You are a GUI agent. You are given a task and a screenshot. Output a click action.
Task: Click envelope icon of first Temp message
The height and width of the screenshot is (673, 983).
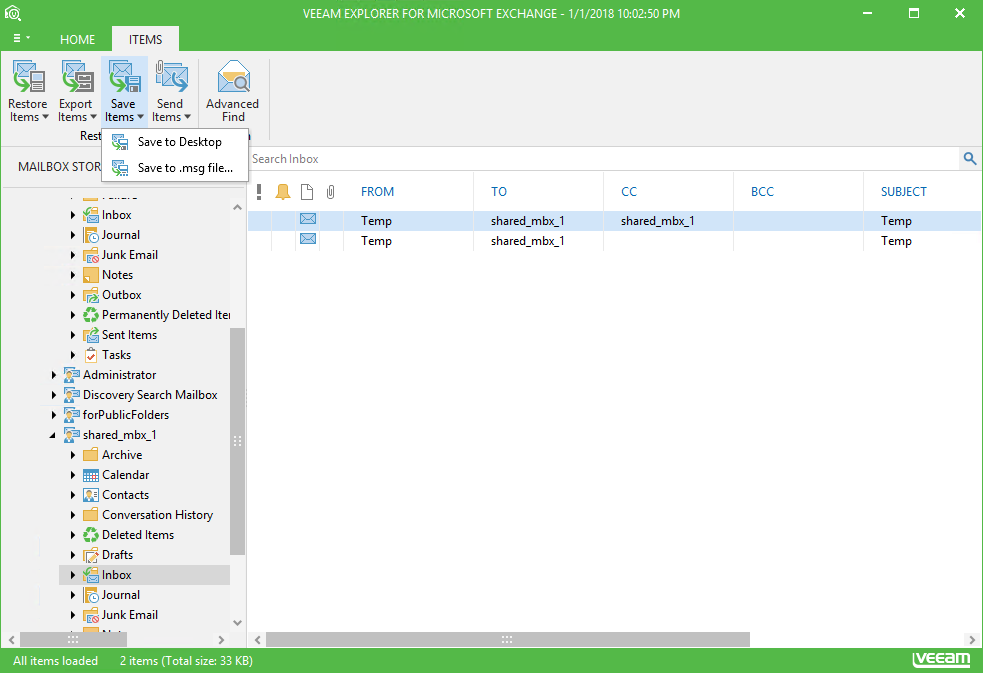(x=308, y=219)
